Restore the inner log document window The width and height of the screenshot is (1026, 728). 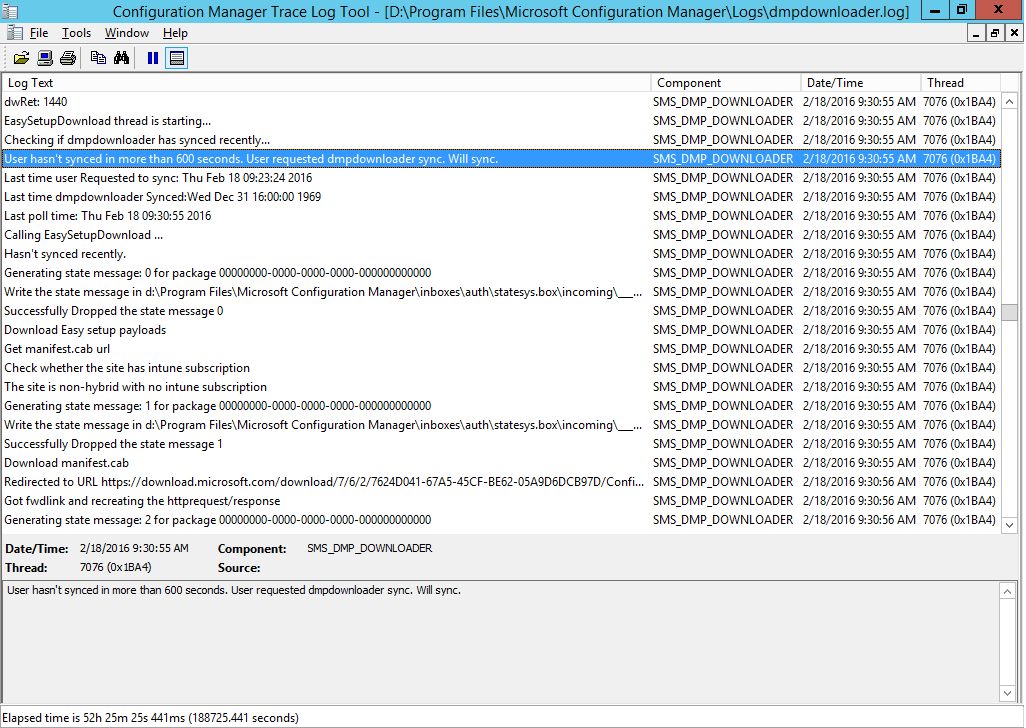[x=995, y=33]
